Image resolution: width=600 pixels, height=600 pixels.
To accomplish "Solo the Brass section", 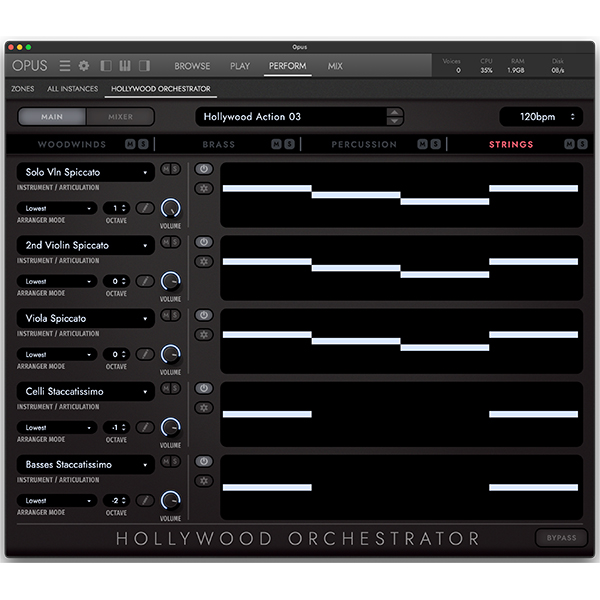I will point(289,145).
